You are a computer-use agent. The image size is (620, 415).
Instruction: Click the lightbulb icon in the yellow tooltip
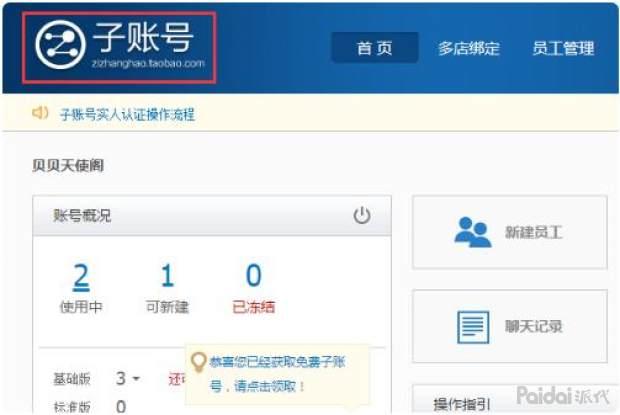pos(198,361)
